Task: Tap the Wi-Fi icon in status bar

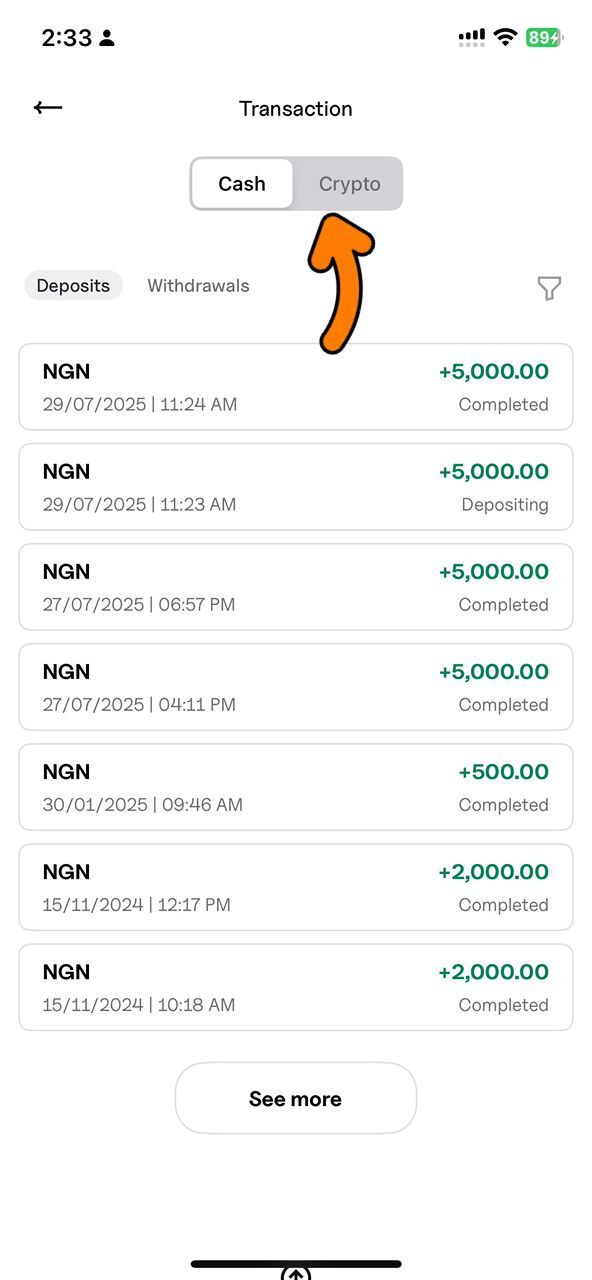Action: (x=506, y=36)
